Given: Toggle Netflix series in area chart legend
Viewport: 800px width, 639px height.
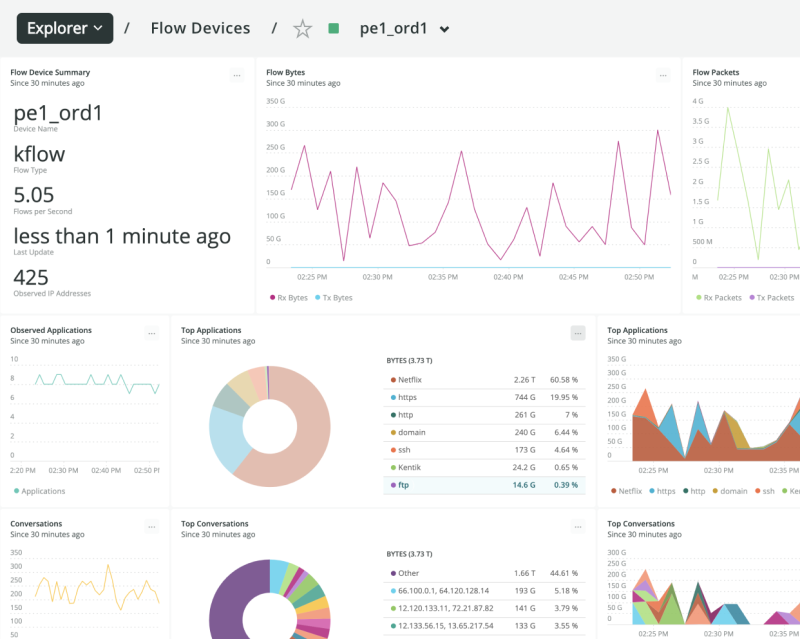Looking at the screenshot, I should (x=625, y=491).
